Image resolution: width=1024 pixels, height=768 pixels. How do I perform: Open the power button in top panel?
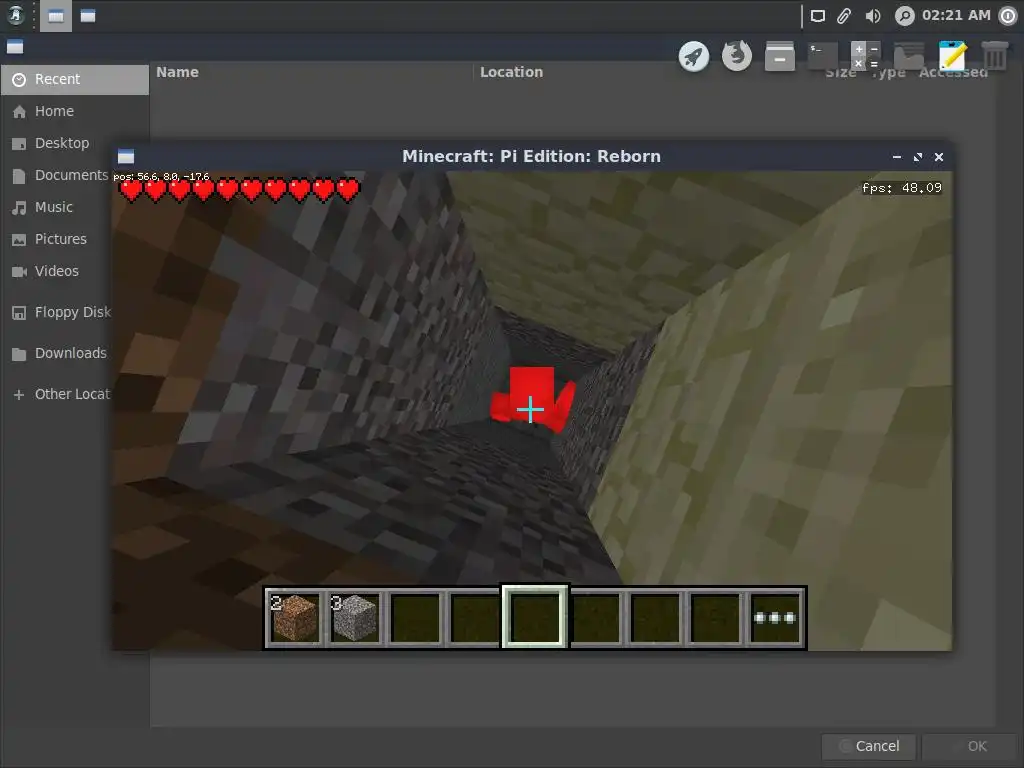pos(1008,16)
